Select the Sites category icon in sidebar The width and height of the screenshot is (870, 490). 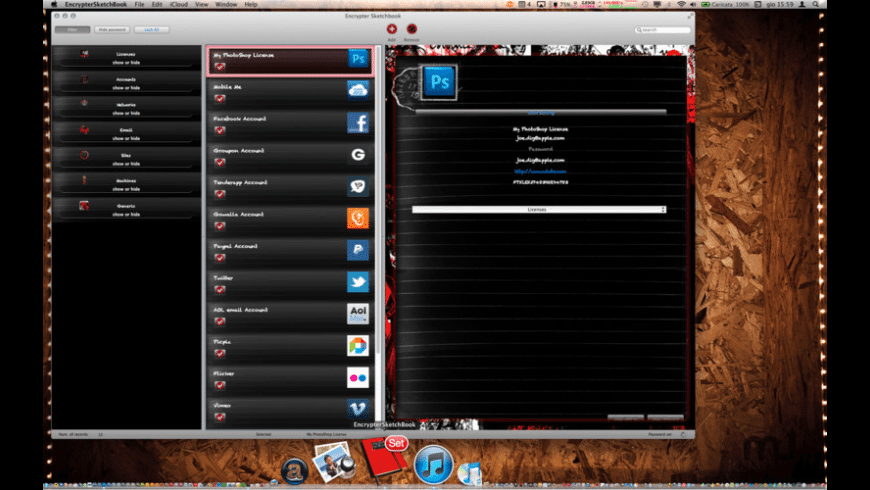(84, 155)
